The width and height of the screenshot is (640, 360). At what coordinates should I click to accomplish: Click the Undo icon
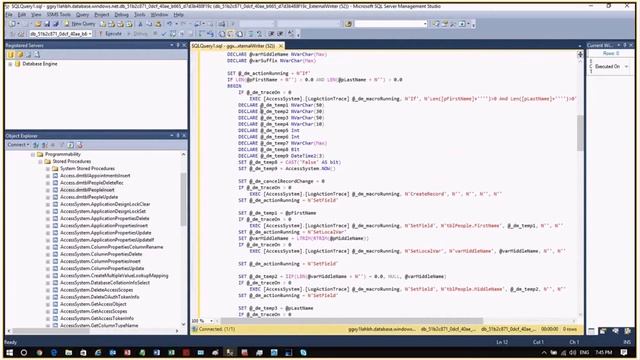coord(170,24)
